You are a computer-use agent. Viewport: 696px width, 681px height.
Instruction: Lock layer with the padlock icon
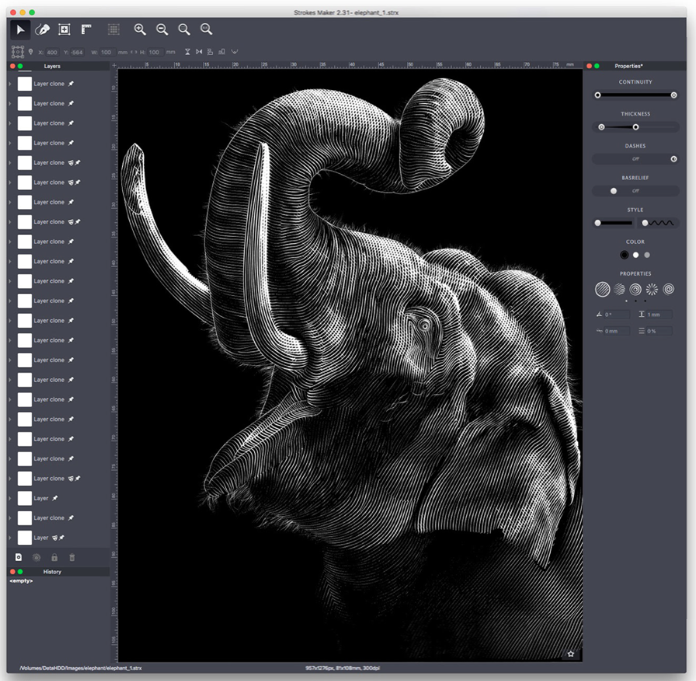click(54, 557)
